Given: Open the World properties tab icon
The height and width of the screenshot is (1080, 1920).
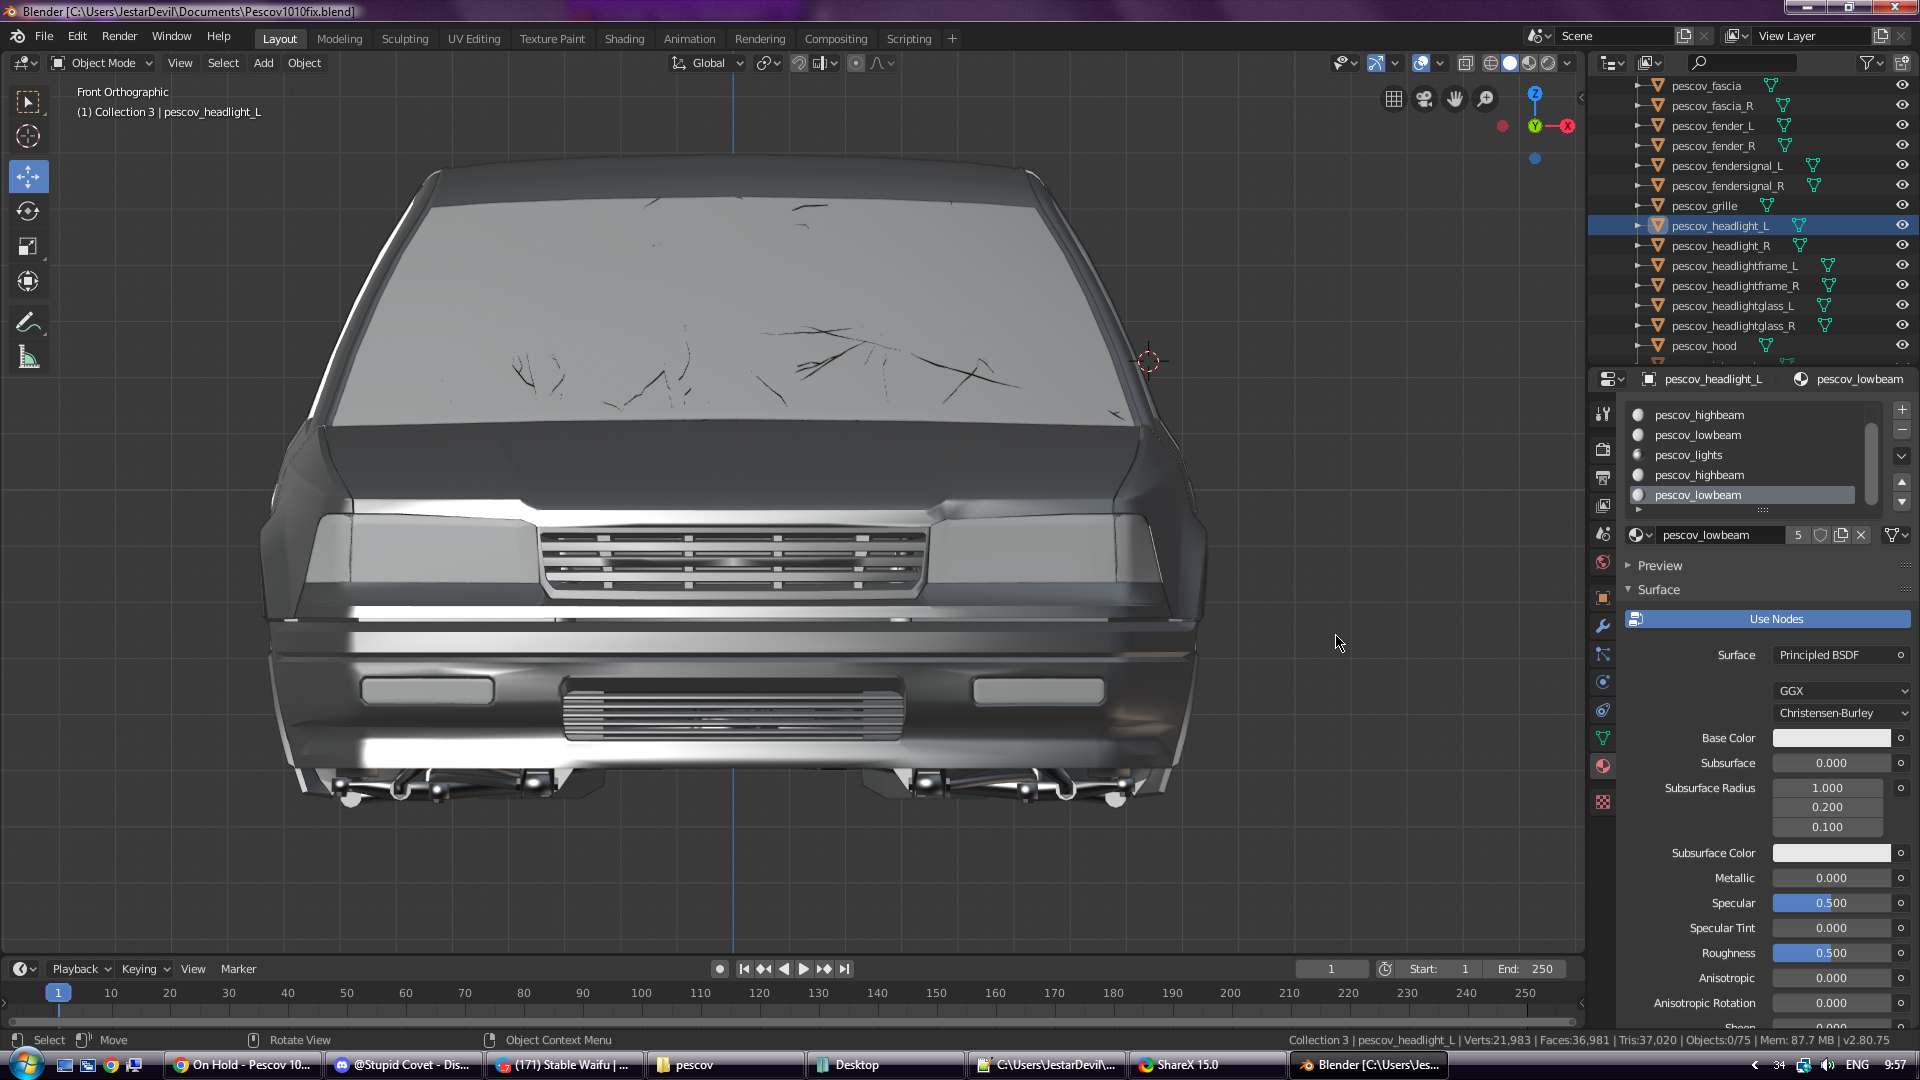Looking at the screenshot, I should pyautogui.click(x=1603, y=563).
